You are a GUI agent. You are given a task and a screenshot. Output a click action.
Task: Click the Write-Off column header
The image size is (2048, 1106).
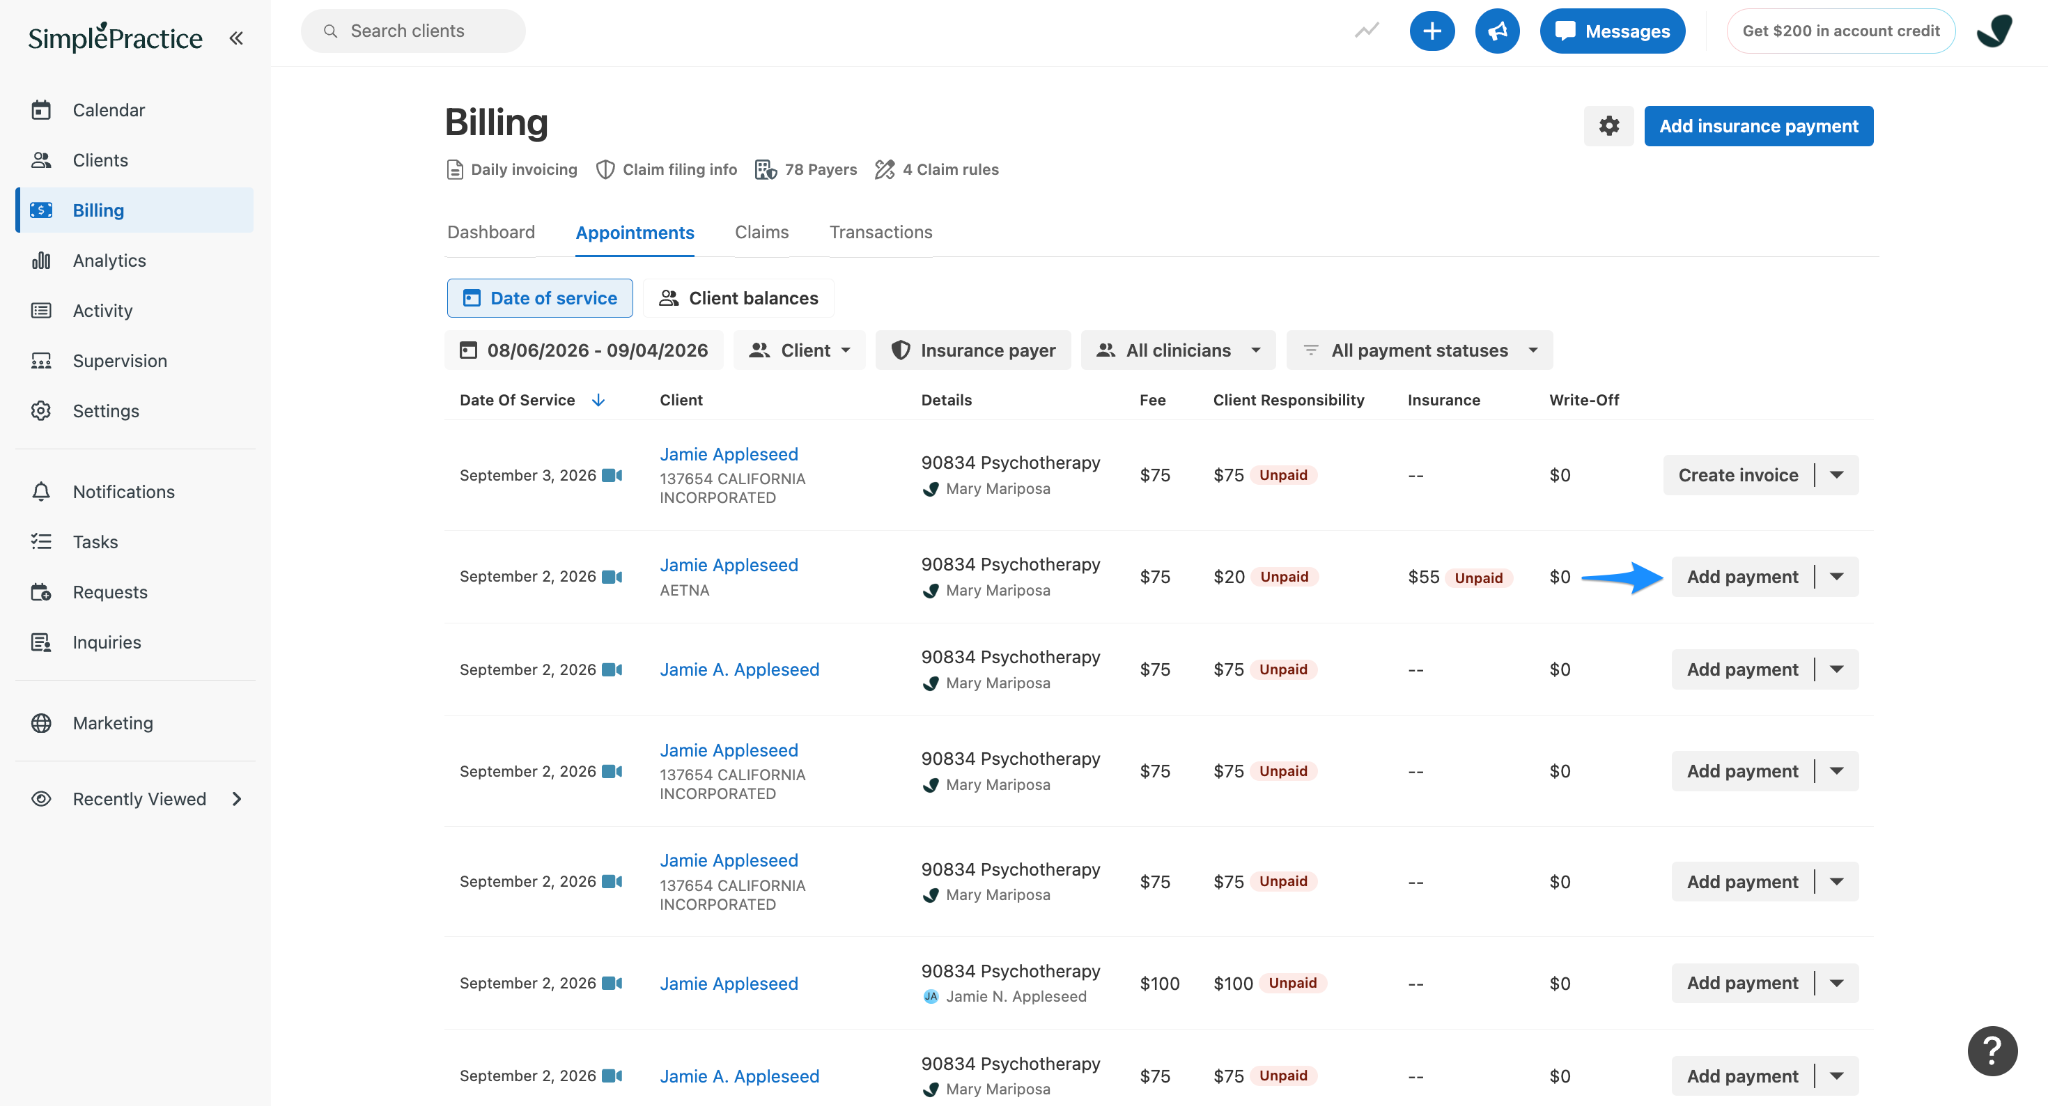[1584, 400]
